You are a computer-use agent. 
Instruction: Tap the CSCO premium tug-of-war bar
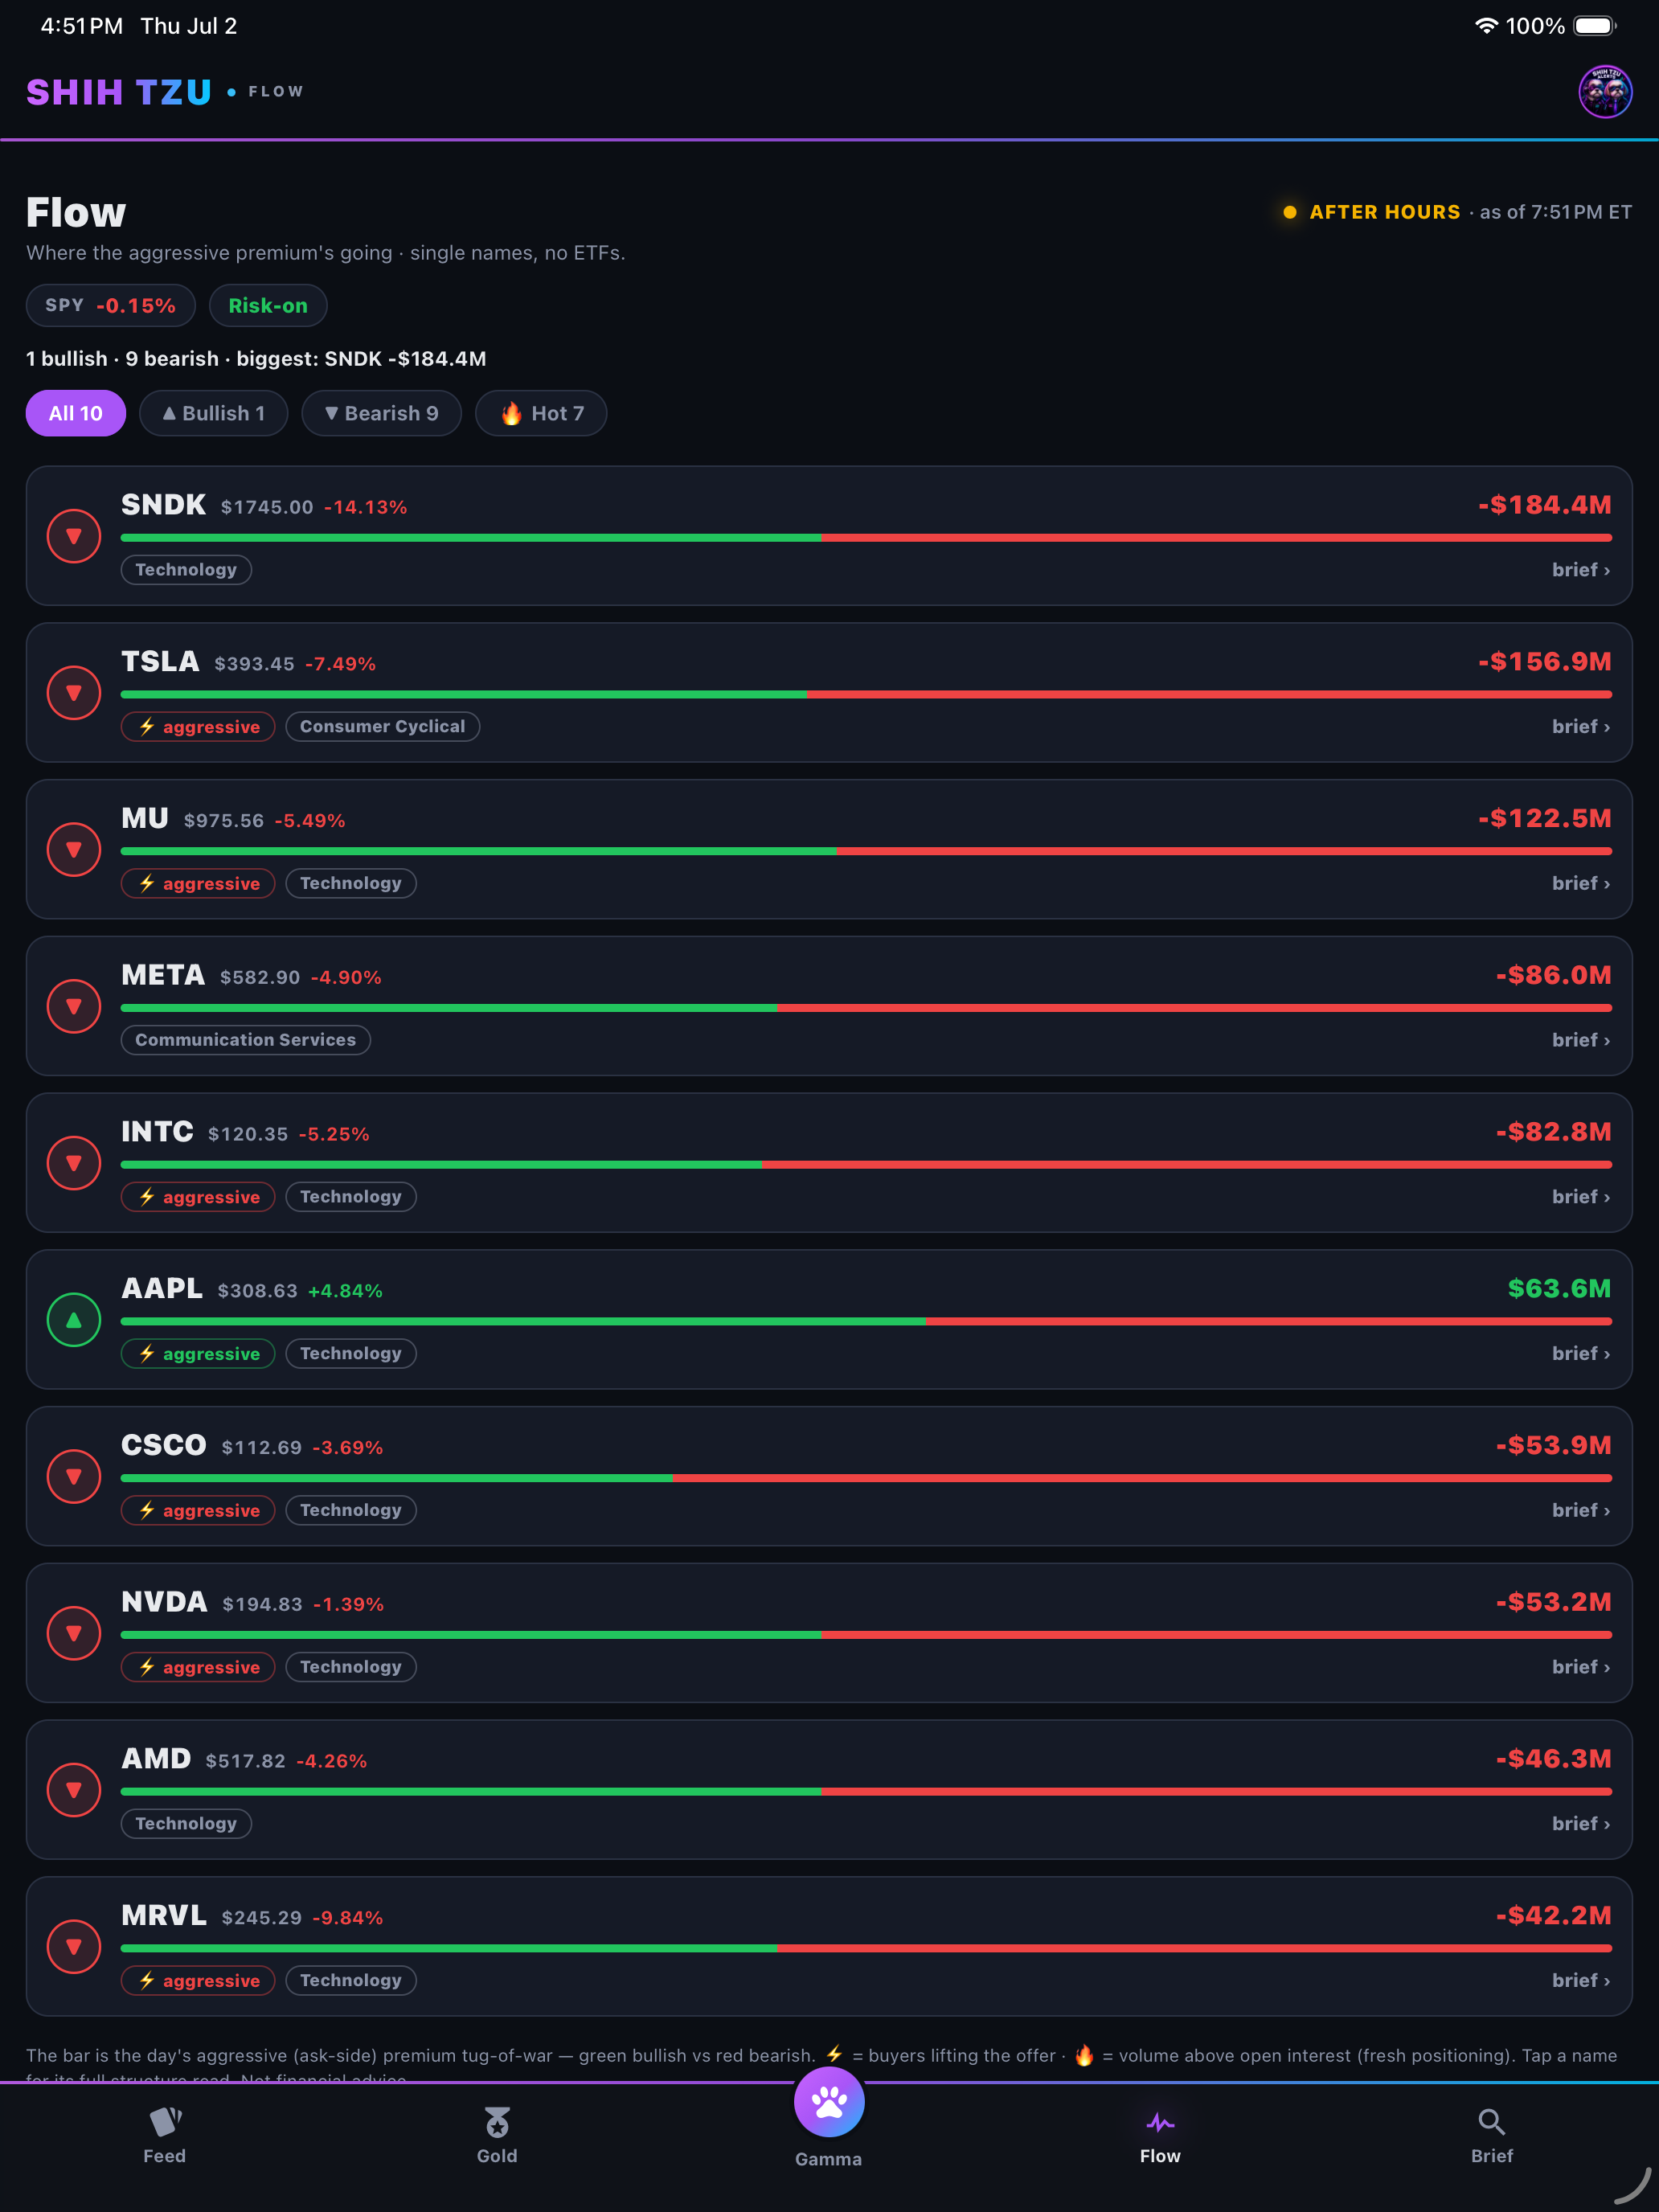coord(866,1478)
